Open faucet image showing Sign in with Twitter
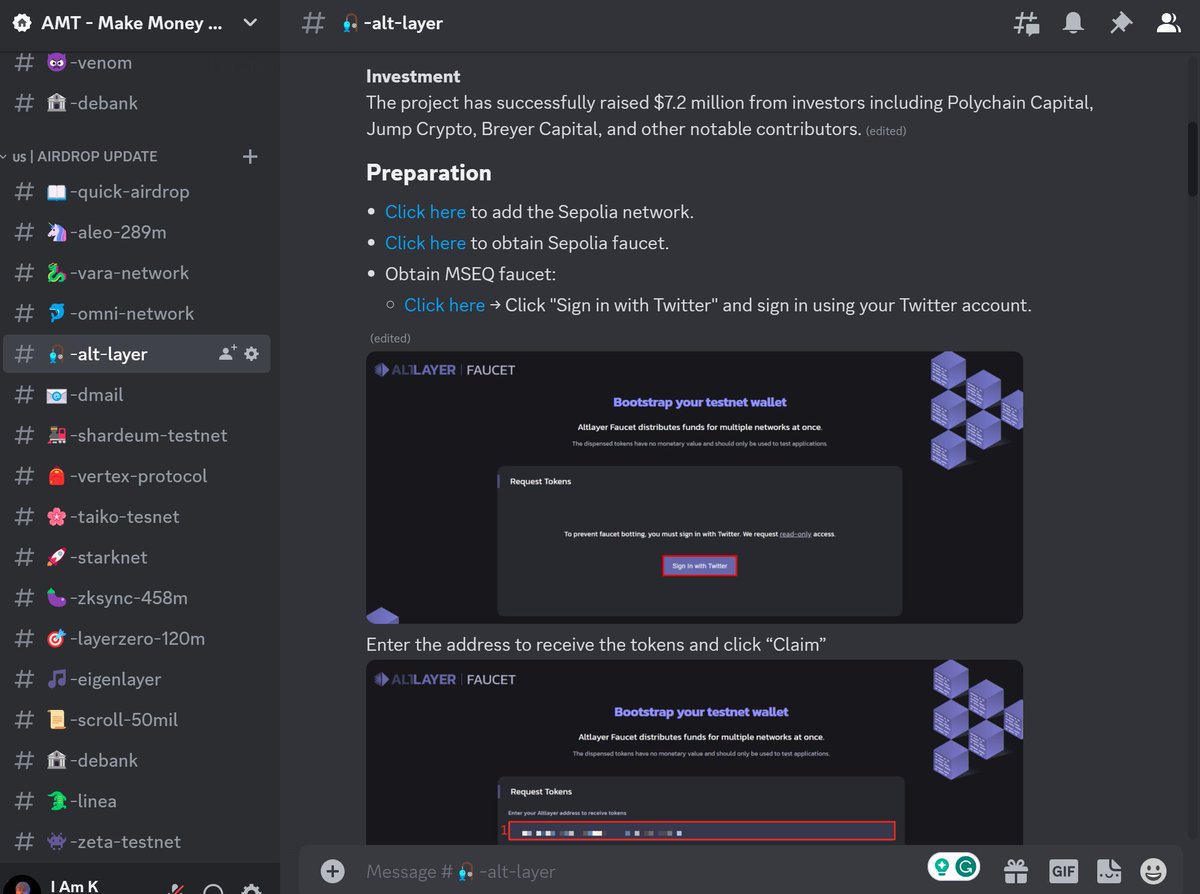The image size is (1200, 894). click(x=694, y=487)
